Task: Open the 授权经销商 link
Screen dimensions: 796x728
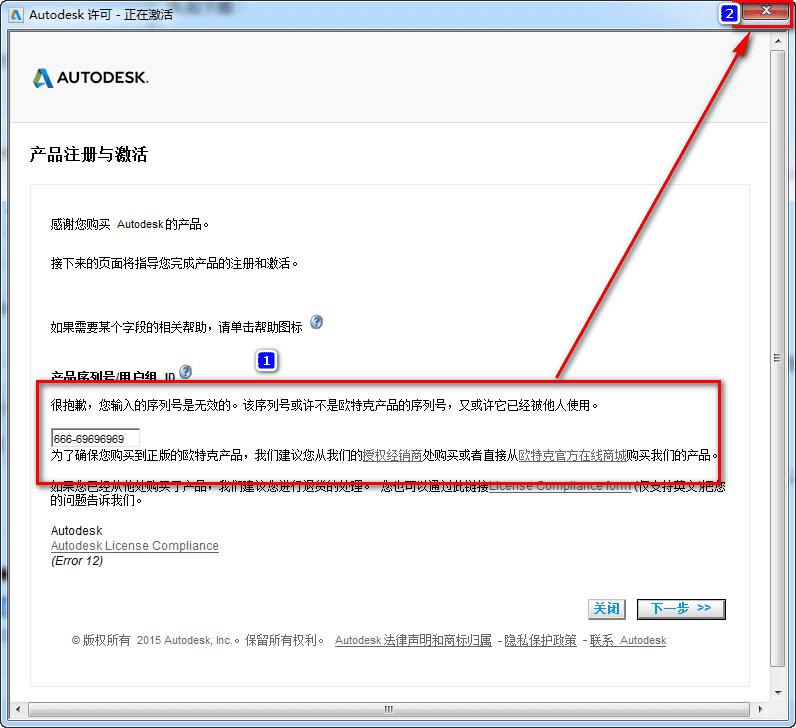Action: click(x=392, y=455)
